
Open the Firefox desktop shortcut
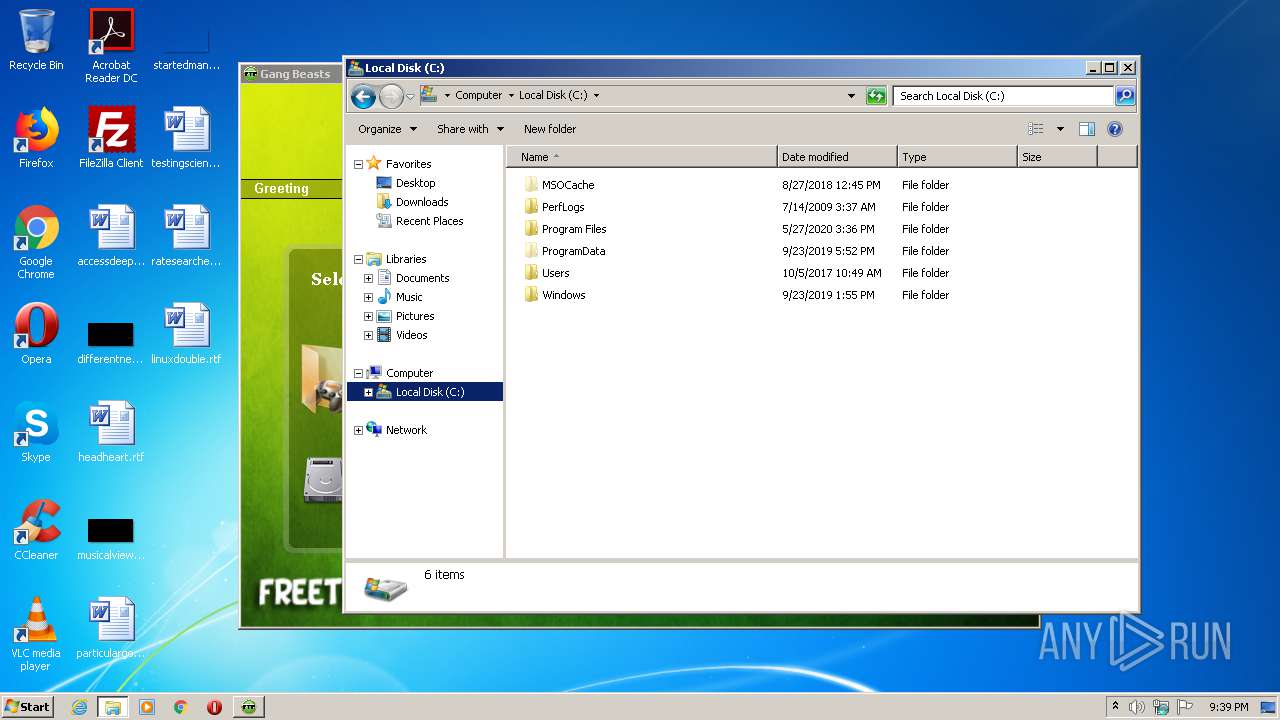(36, 138)
